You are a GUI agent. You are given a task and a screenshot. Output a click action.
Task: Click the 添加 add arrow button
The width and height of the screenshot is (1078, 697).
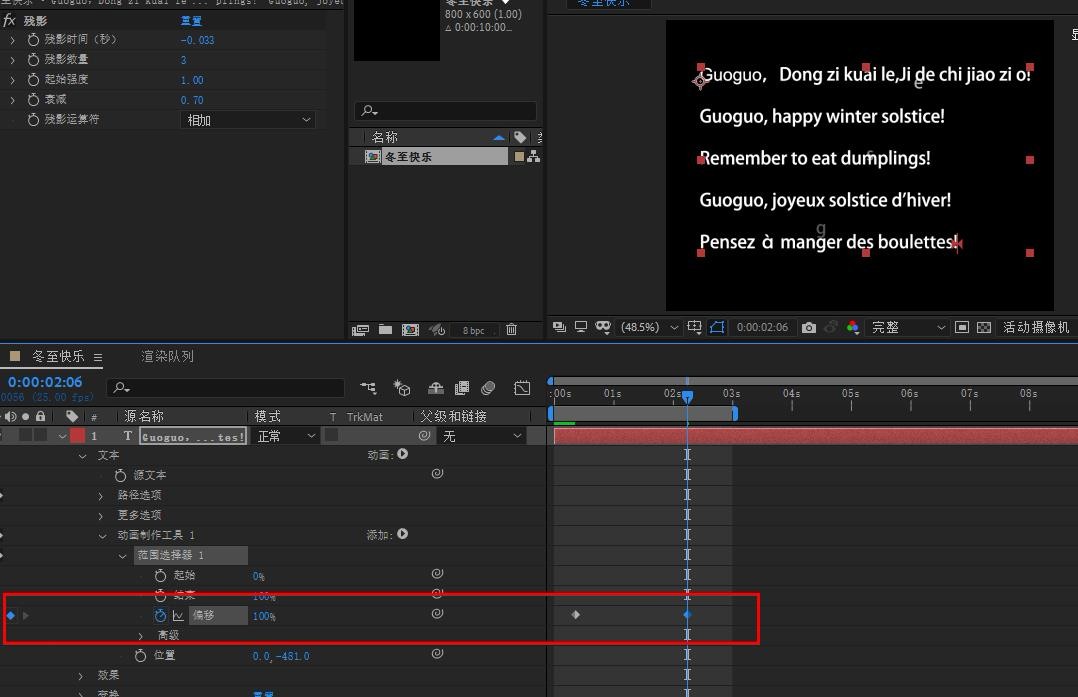403,534
